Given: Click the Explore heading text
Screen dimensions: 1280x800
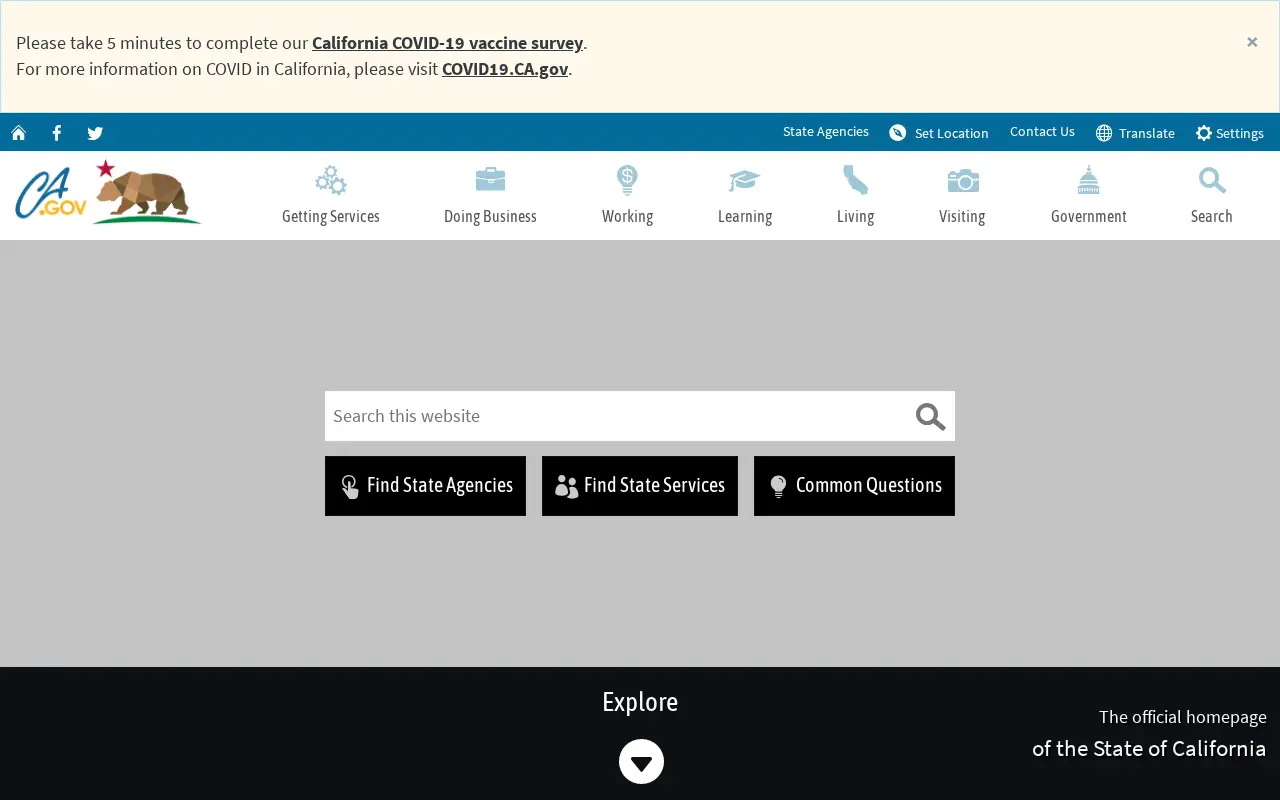Looking at the screenshot, I should click(x=640, y=702).
